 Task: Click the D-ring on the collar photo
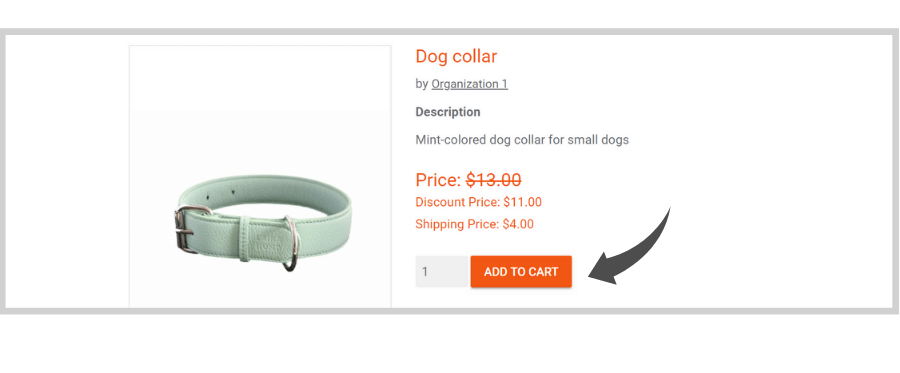[x=290, y=243]
